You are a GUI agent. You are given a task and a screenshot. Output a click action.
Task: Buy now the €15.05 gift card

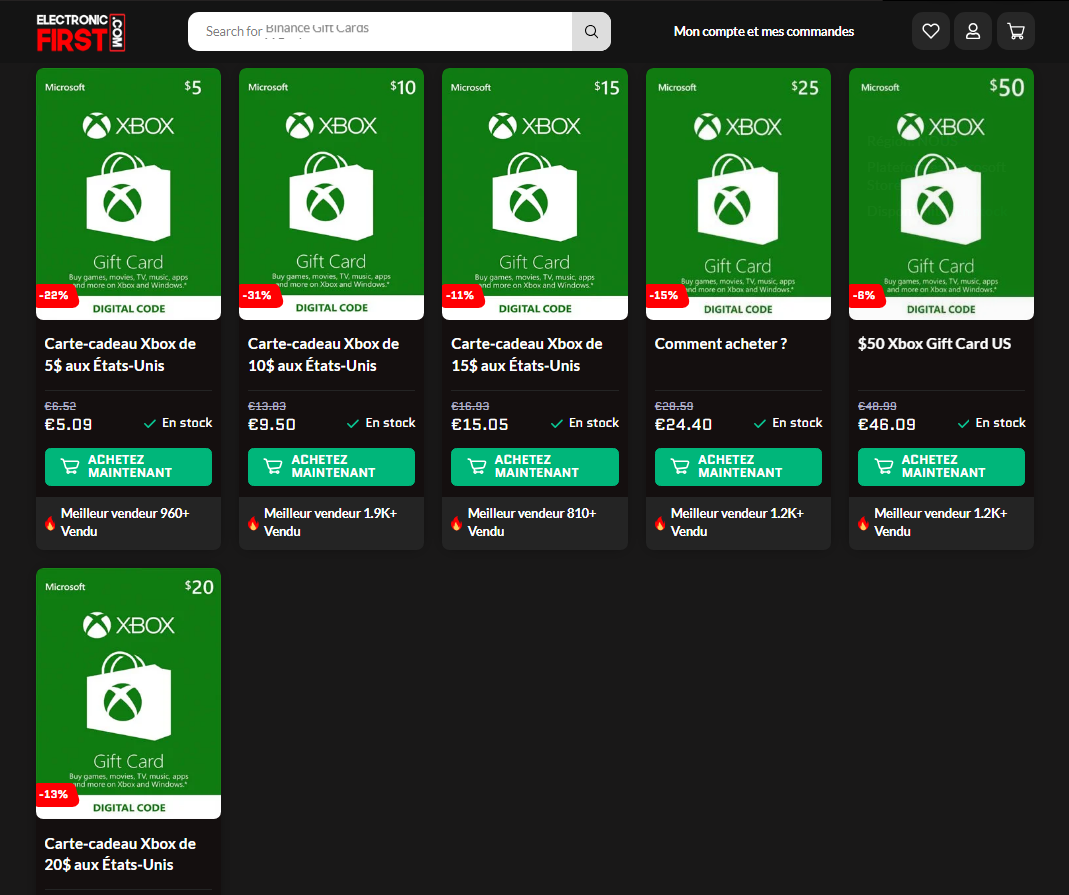534,467
